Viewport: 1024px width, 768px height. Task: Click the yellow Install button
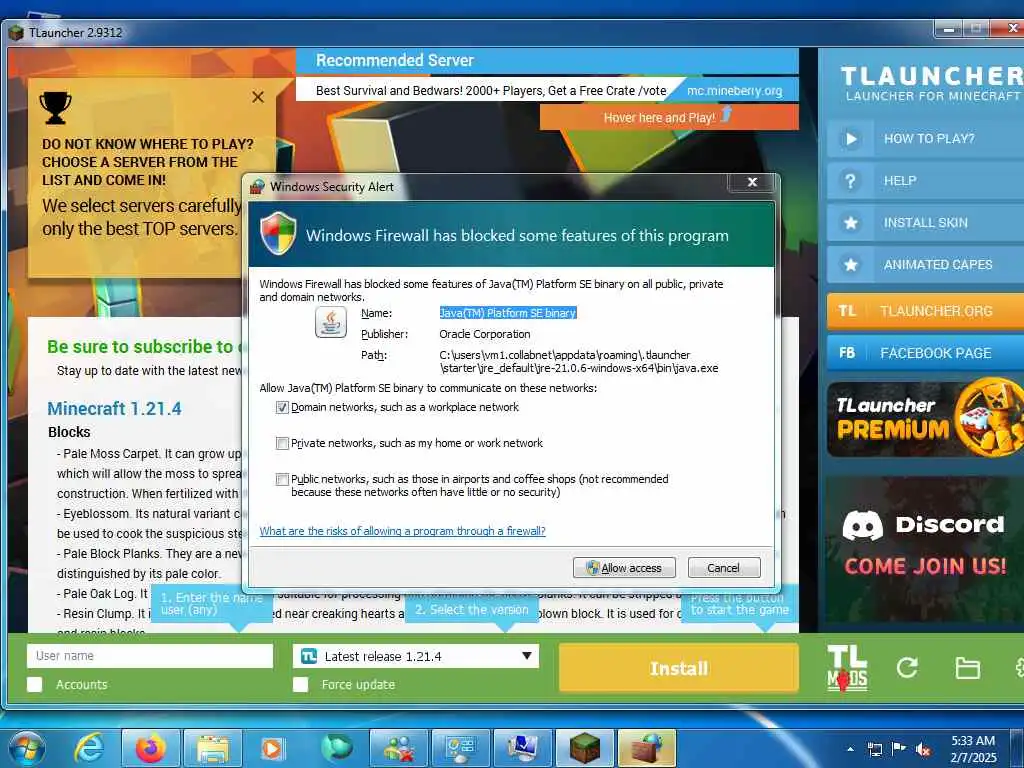tap(679, 667)
